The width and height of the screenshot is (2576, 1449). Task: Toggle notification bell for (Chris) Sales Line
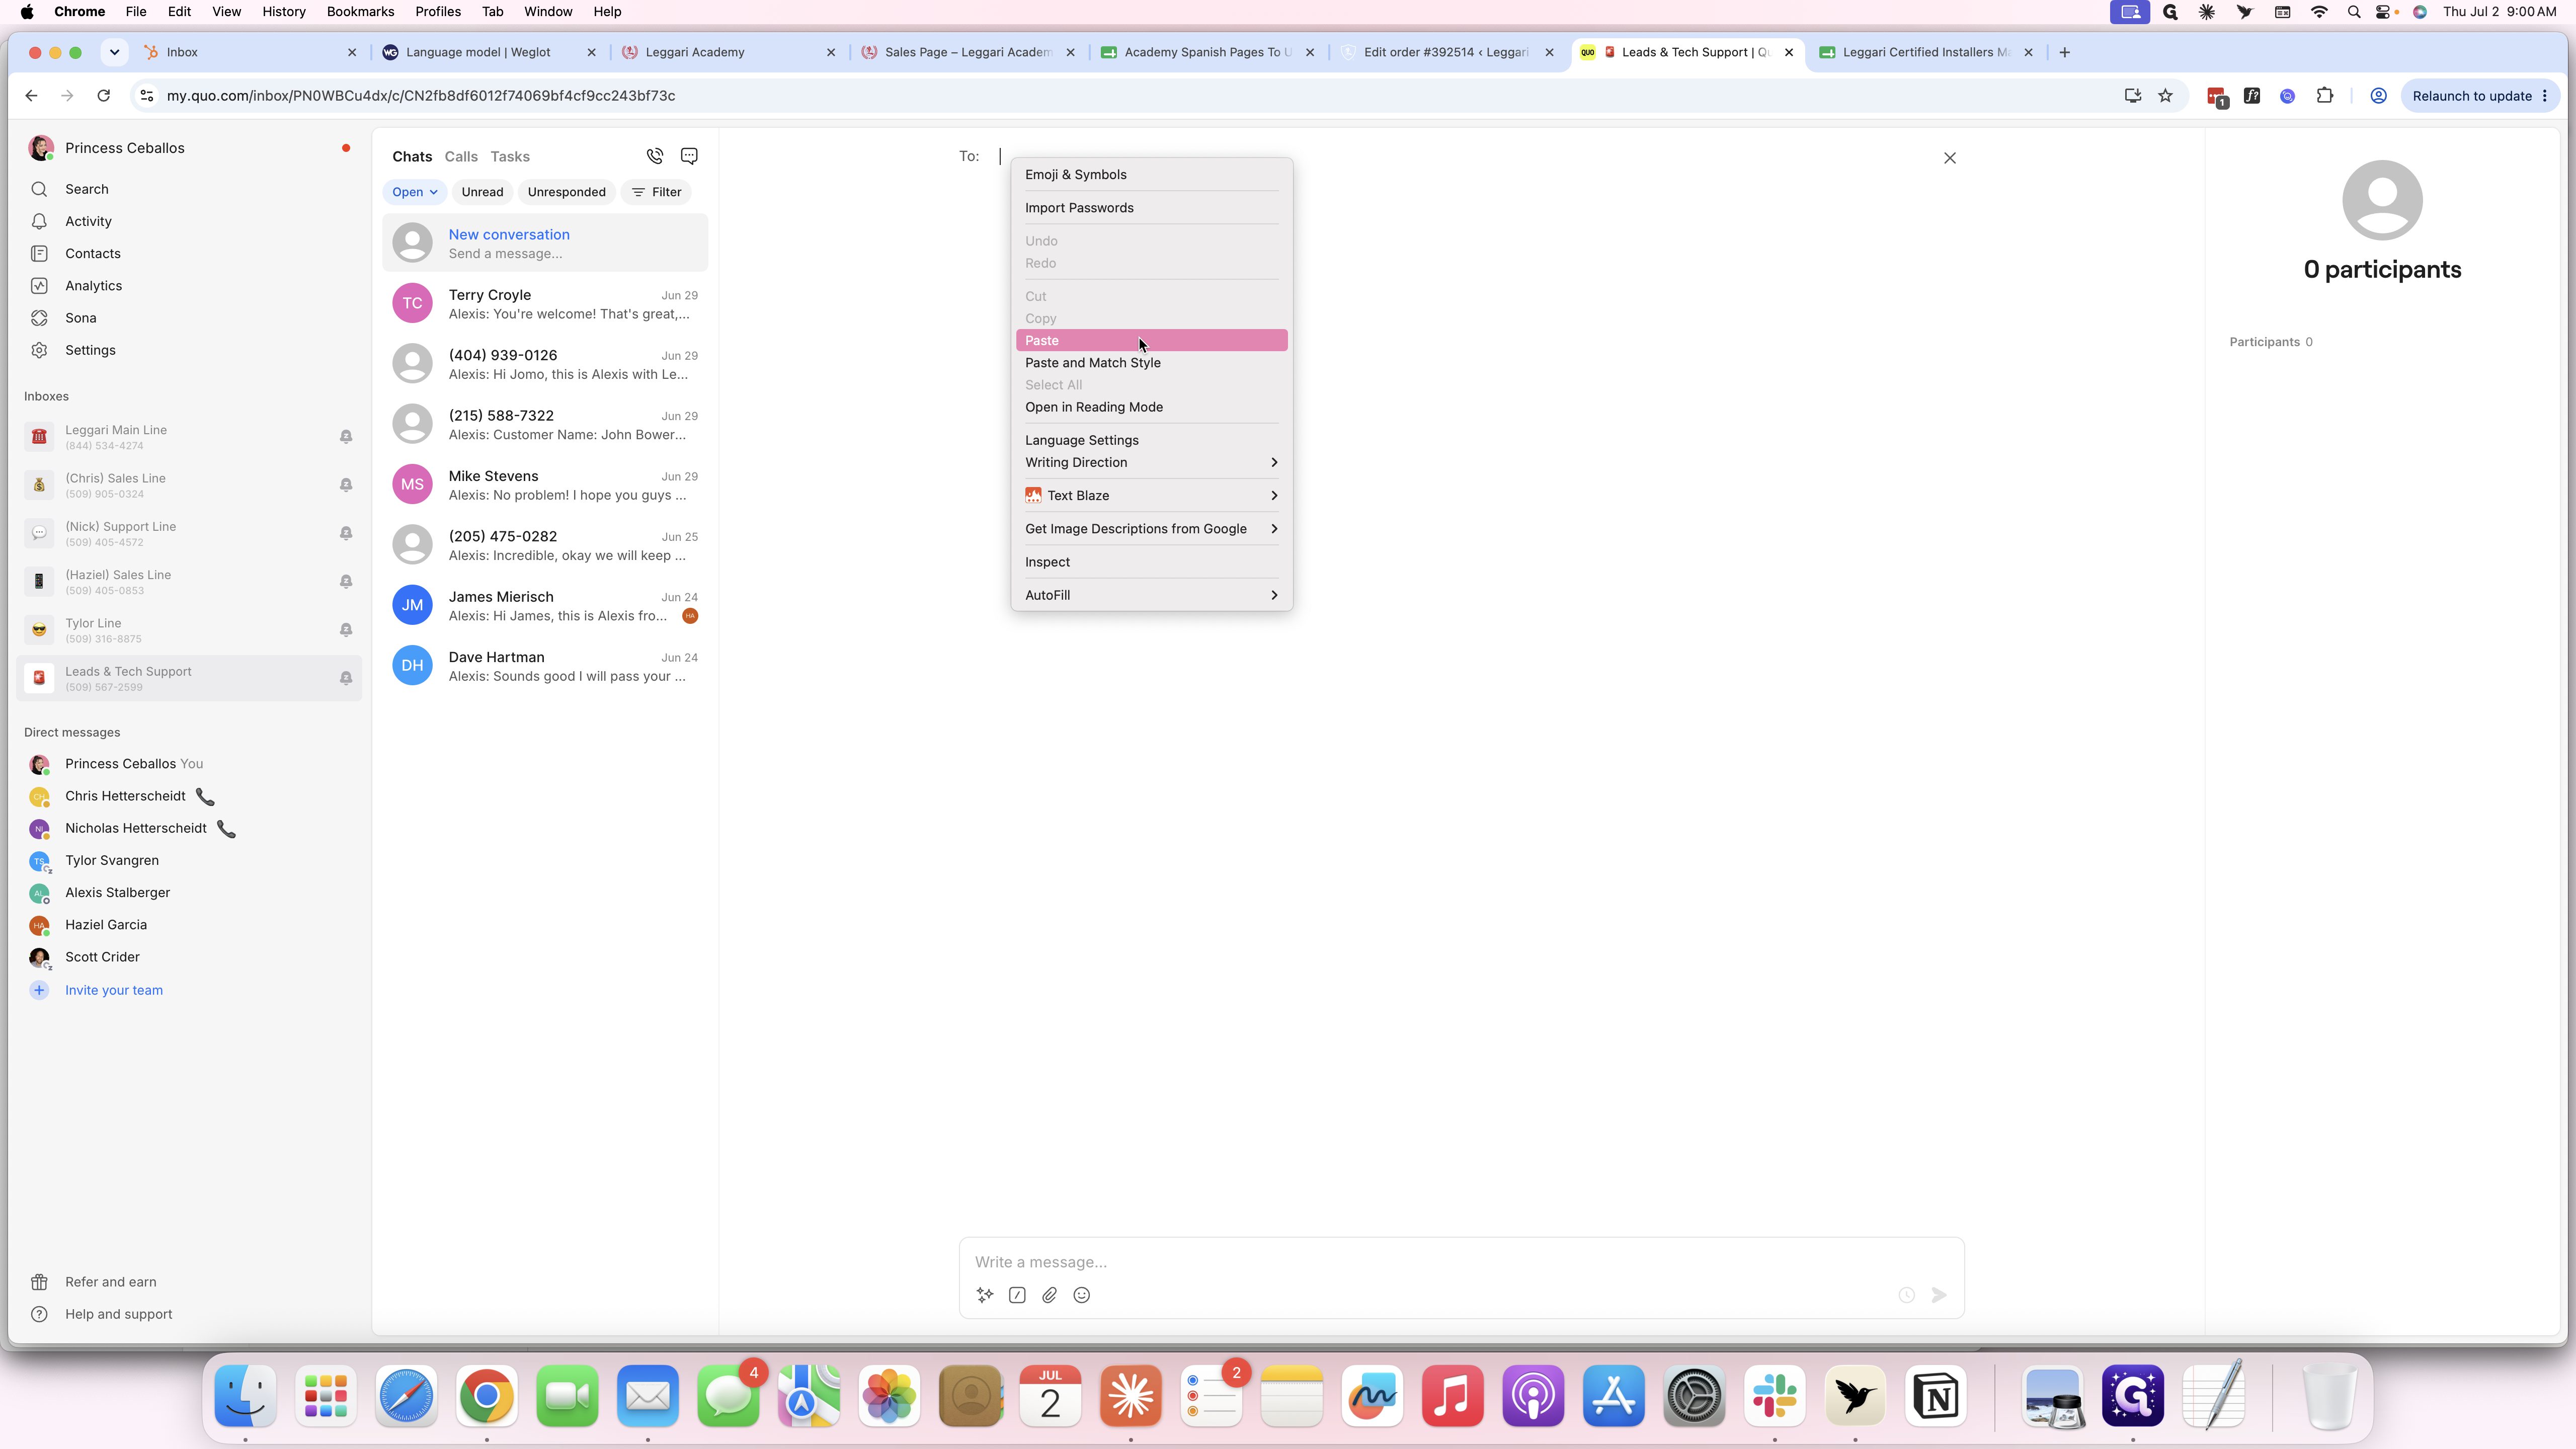345,485
